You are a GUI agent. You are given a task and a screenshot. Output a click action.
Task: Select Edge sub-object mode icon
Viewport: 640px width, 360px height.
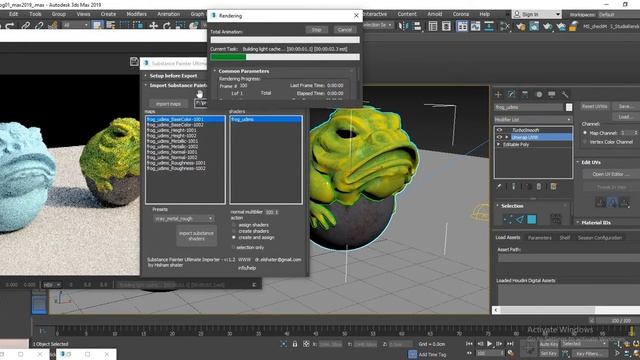[x=519, y=220]
